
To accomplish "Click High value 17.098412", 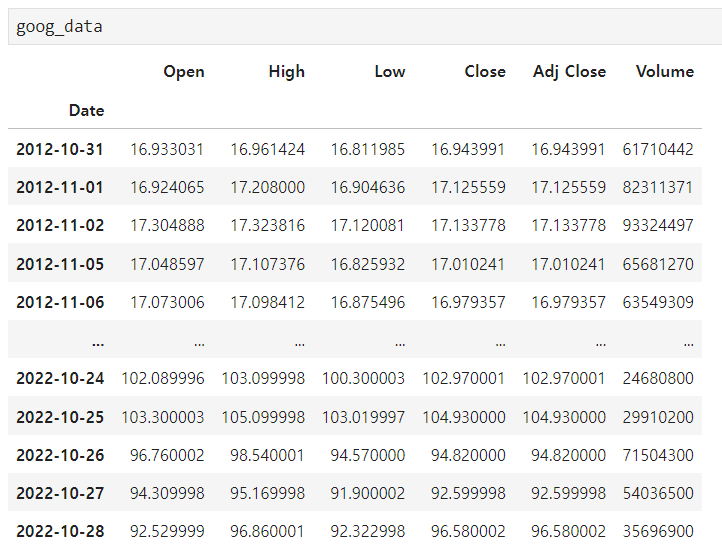I will click(268, 302).
